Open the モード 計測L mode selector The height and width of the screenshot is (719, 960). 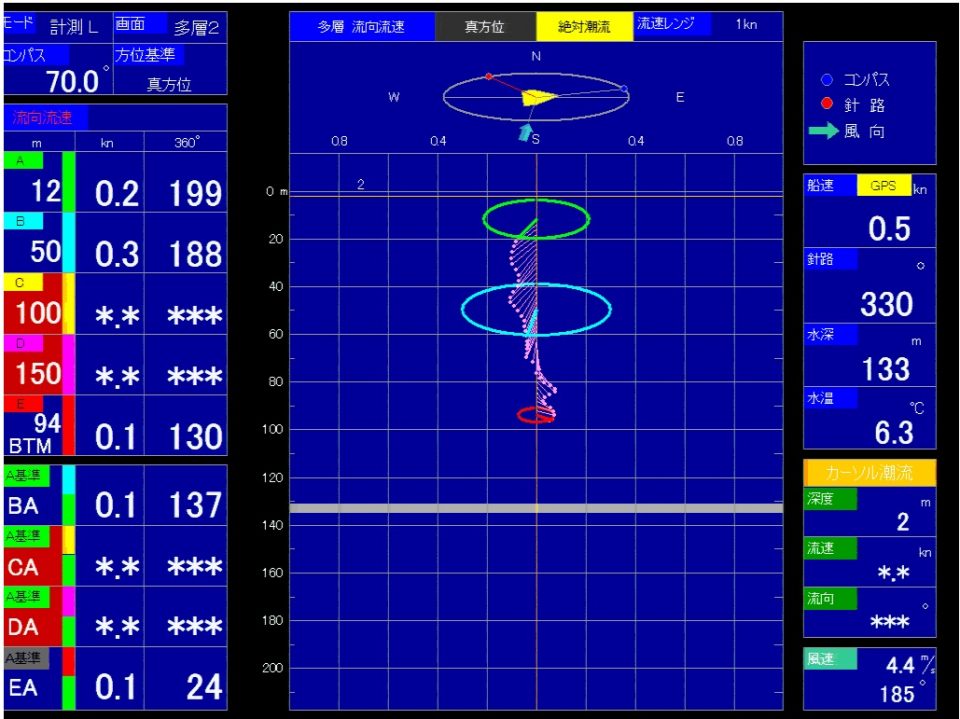pos(56,27)
